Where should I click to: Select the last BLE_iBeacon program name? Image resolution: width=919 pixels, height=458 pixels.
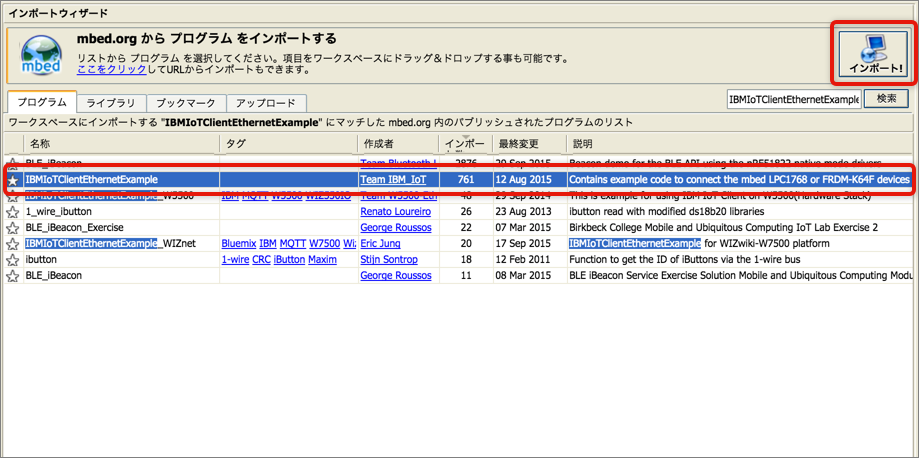(53, 275)
